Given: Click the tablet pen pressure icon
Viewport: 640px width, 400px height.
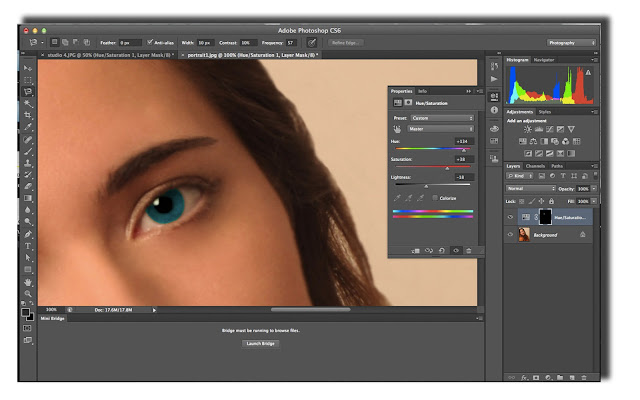Looking at the screenshot, I should [x=312, y=42].
